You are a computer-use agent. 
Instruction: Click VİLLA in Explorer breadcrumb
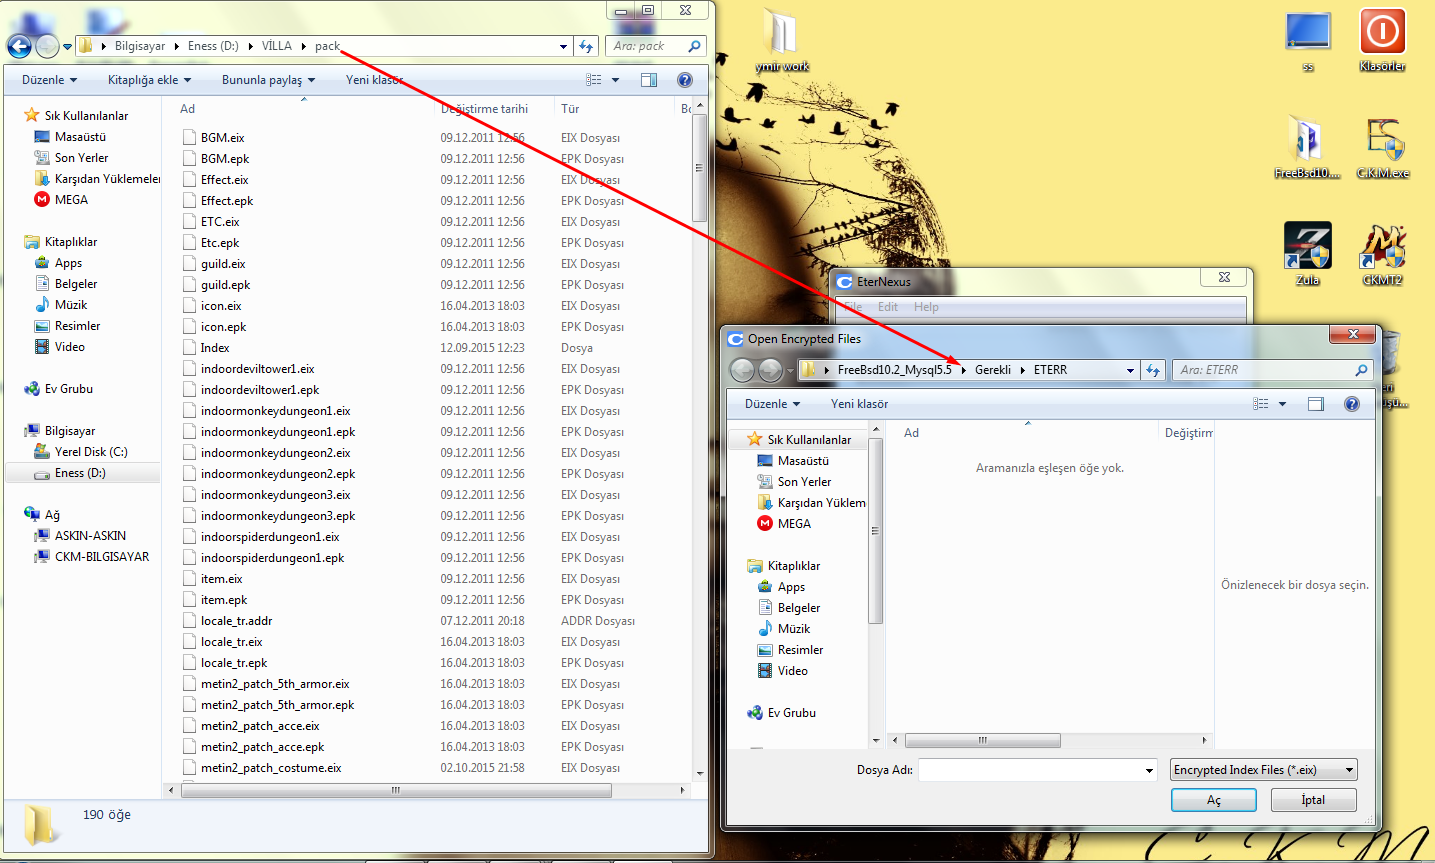[x=277, y=46]
